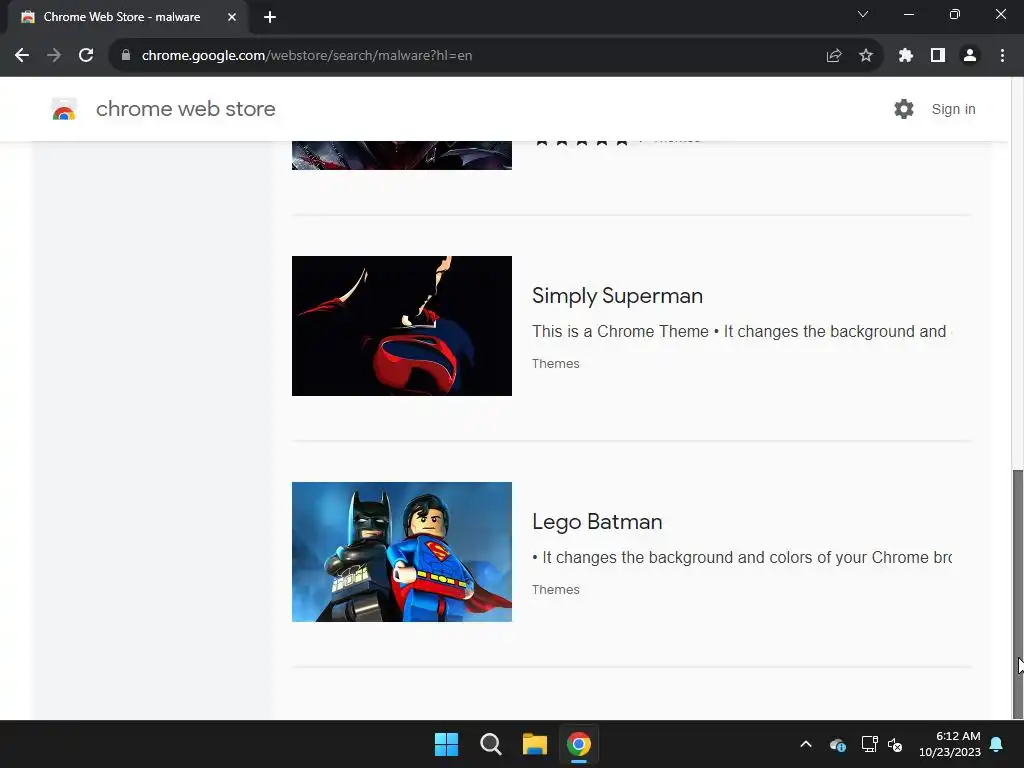Viewport: 1024px width, 768px height.
Task: Open the Lego Batman thumbnail image
Action: tap(402, 552)
